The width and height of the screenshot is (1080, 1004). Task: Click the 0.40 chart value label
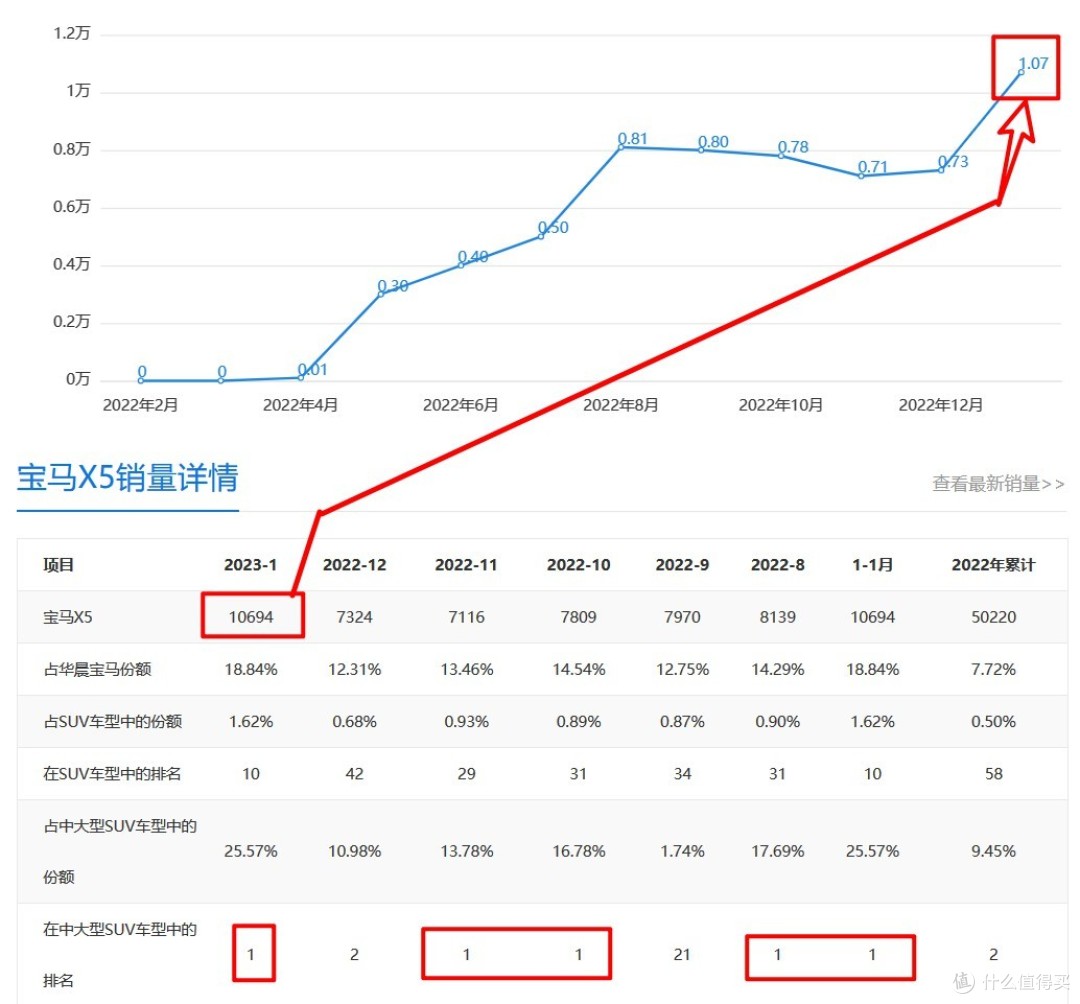473,257
